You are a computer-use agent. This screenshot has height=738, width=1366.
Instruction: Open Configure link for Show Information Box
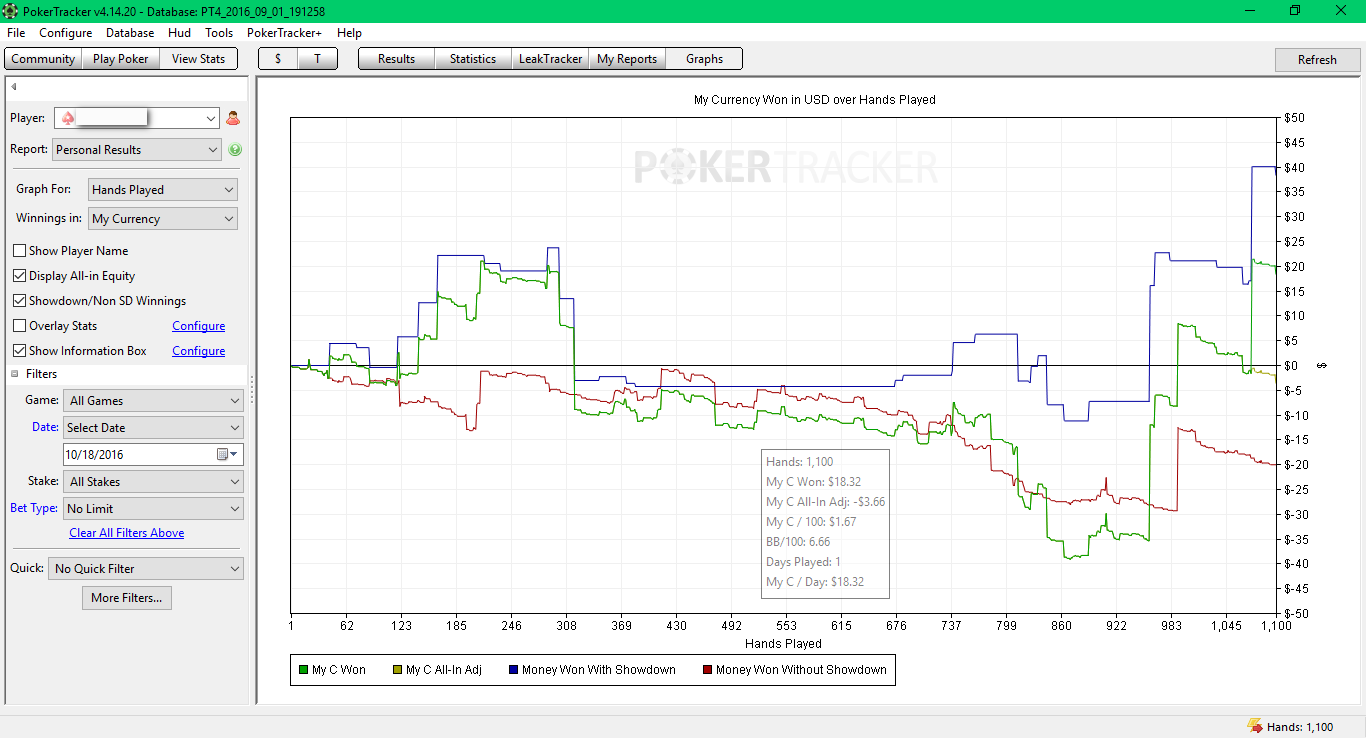(199, 351)
